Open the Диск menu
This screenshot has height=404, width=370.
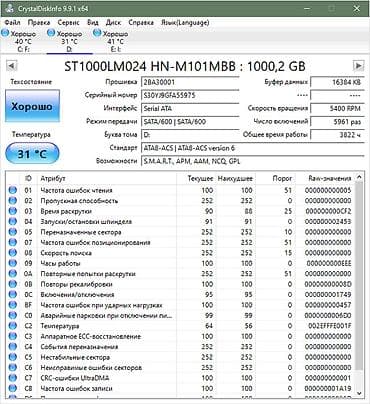(x=113, y=23)
